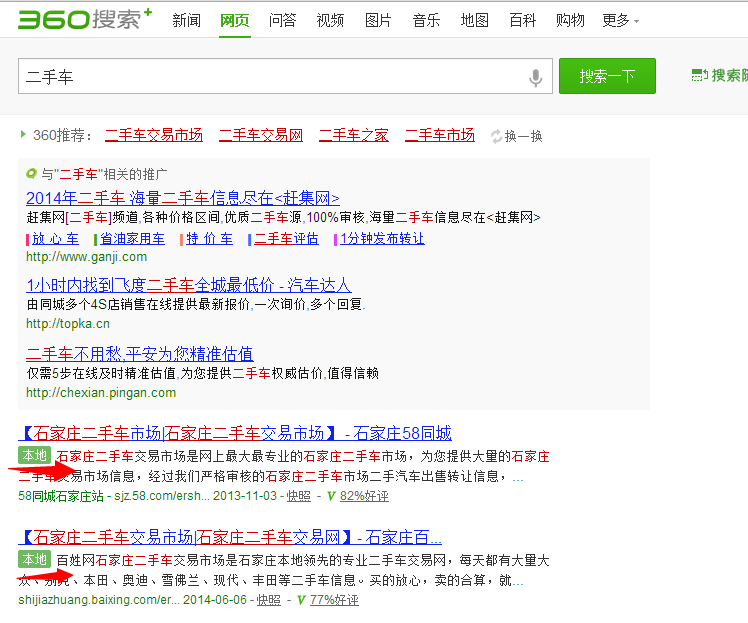Click the 360搜索 logo

pyautogui.click(x=85, y=19)
